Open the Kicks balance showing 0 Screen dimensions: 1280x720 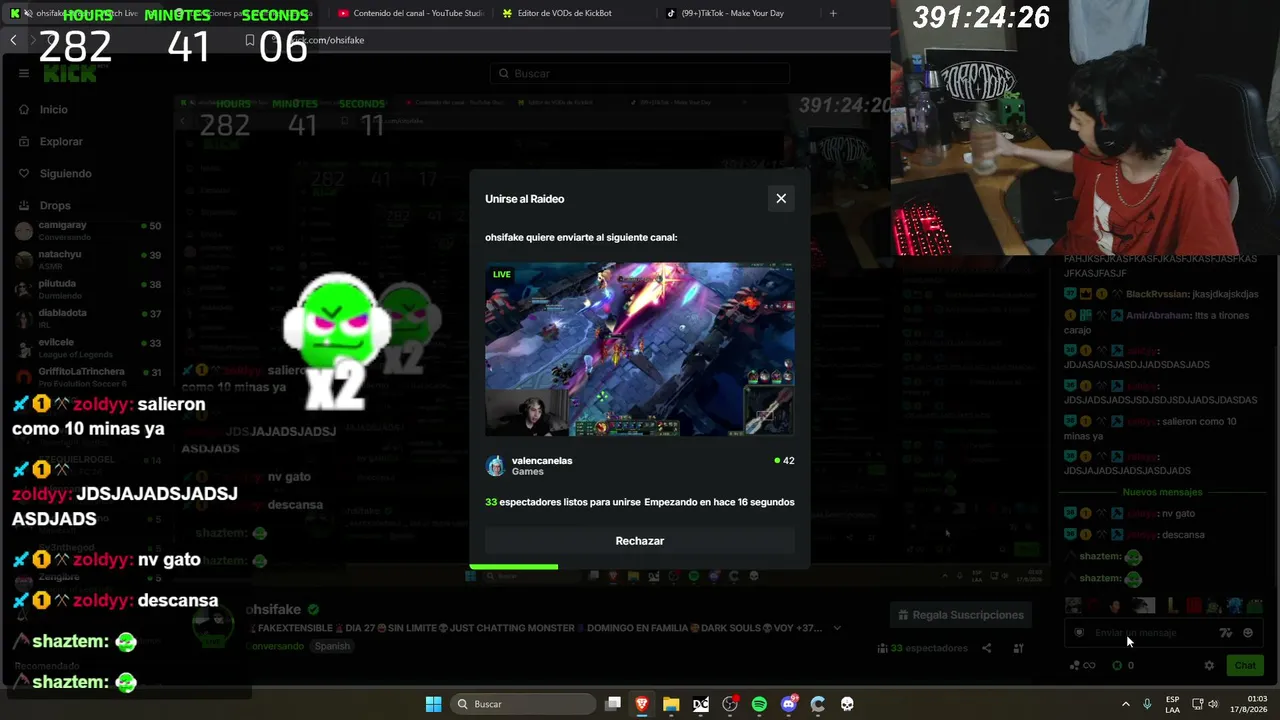[x=1123, y=665]
